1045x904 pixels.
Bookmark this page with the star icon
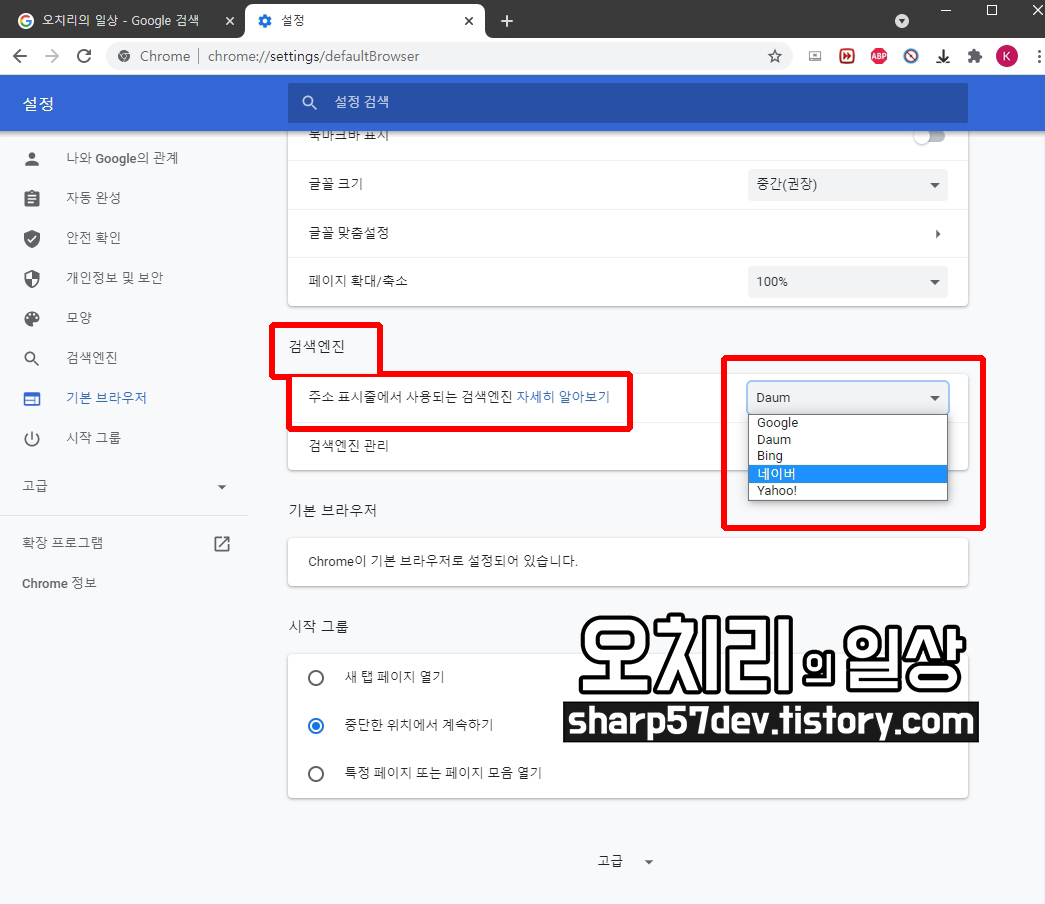click(774, 57)
